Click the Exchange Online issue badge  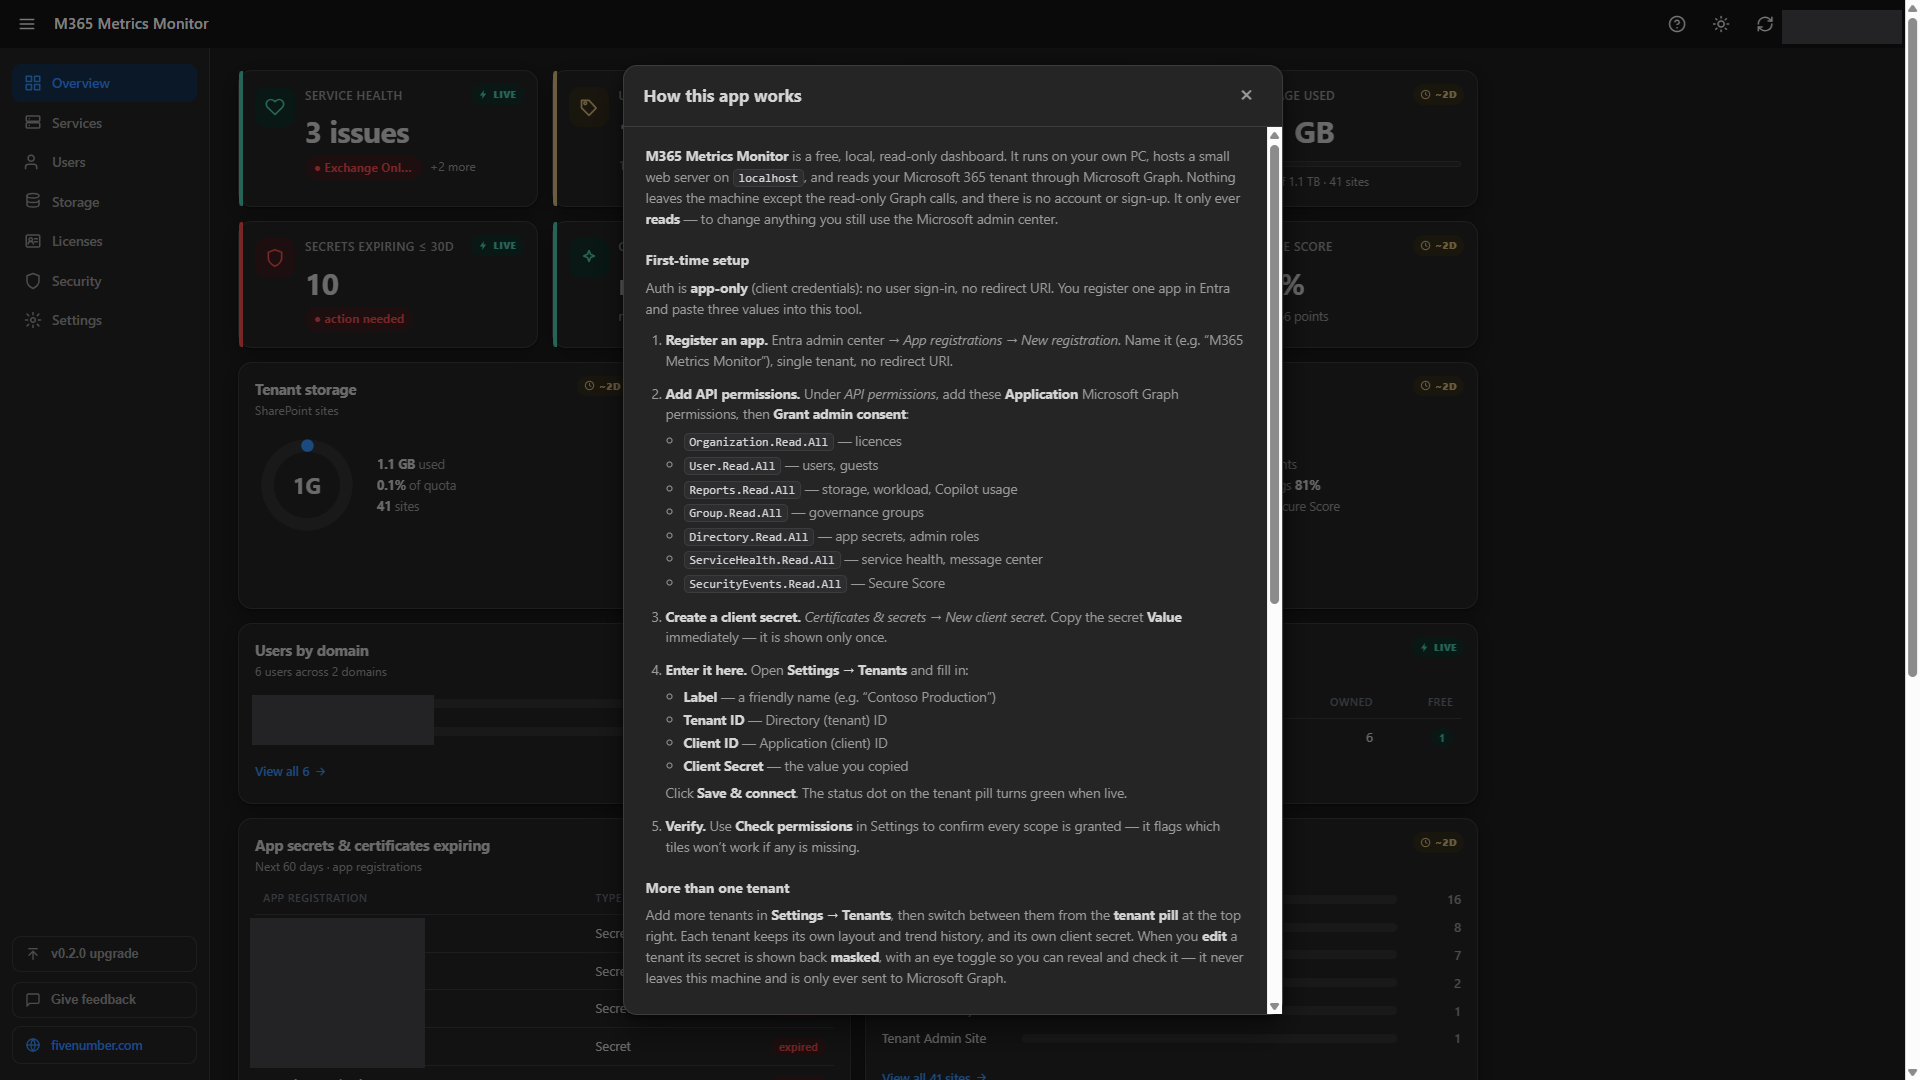coord(363,168)
